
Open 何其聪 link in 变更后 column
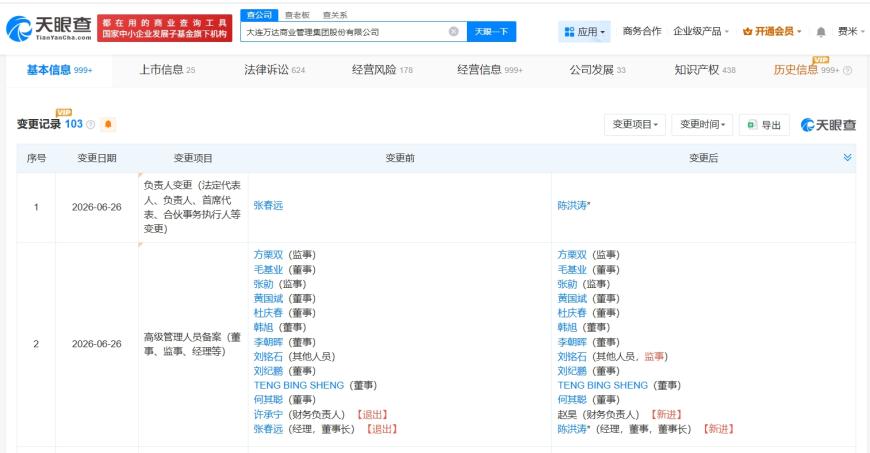coord(572,400)
